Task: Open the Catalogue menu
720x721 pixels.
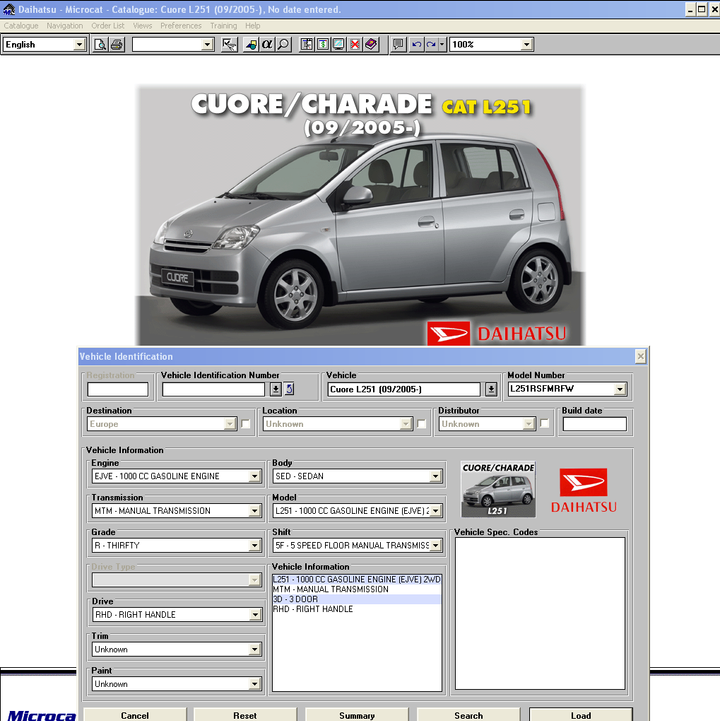Action: point(21,26)
